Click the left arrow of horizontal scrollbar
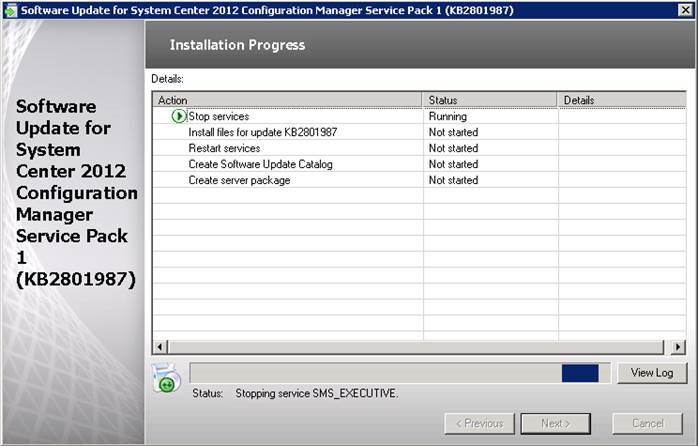 pos(159,346)
